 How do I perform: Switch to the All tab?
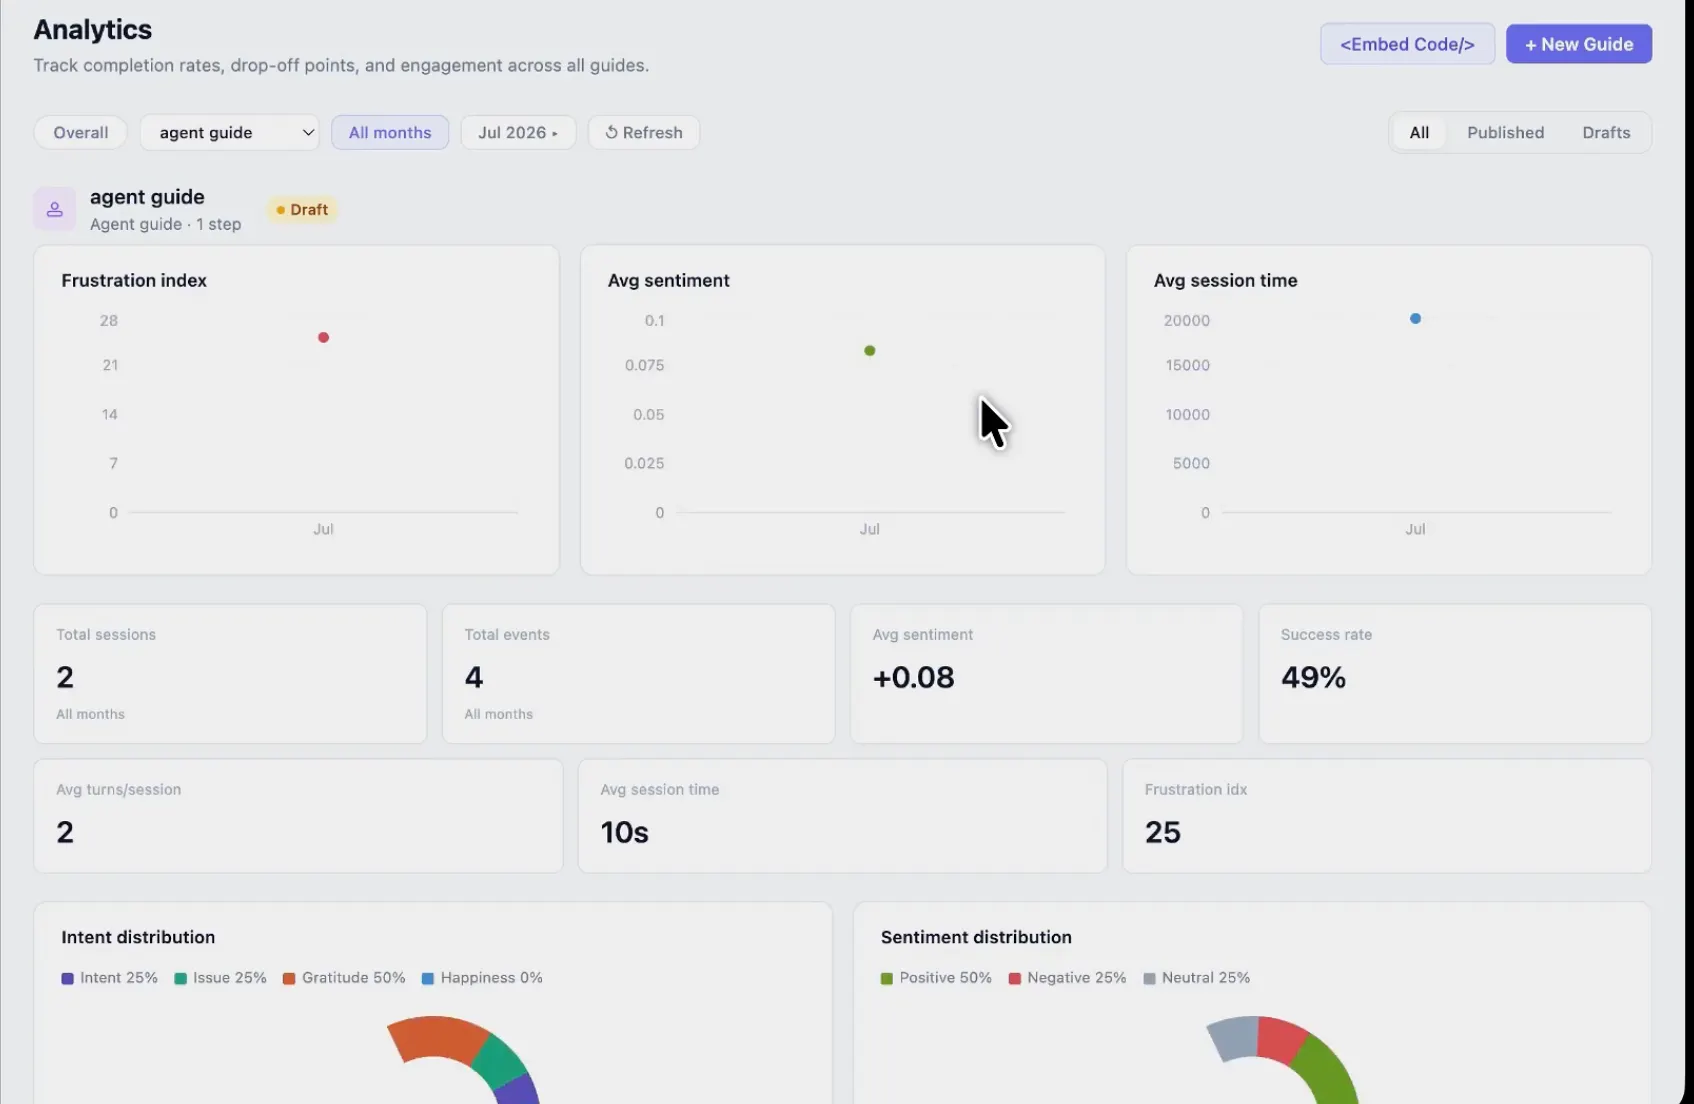pyautogui.click(x=1419, y=132)
